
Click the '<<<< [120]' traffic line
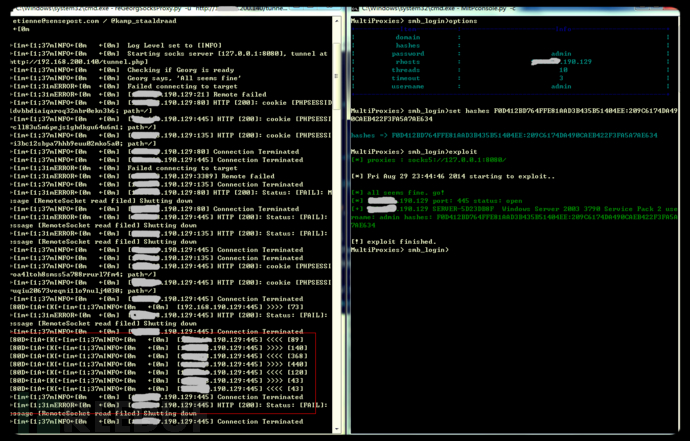tap(159, 372)
